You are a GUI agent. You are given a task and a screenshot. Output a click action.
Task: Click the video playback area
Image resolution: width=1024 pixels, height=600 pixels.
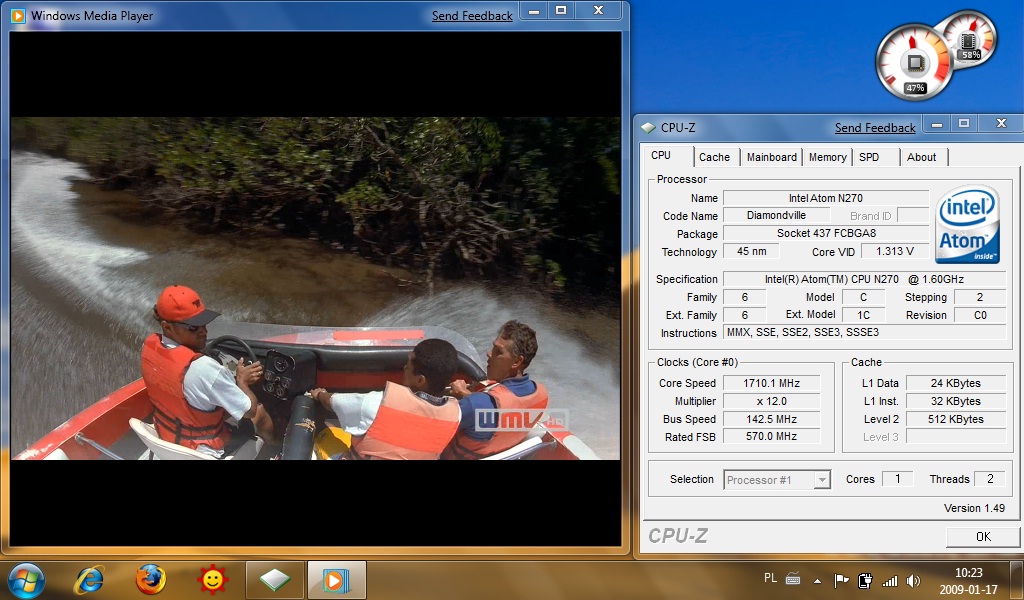click(x=315, y=288)
